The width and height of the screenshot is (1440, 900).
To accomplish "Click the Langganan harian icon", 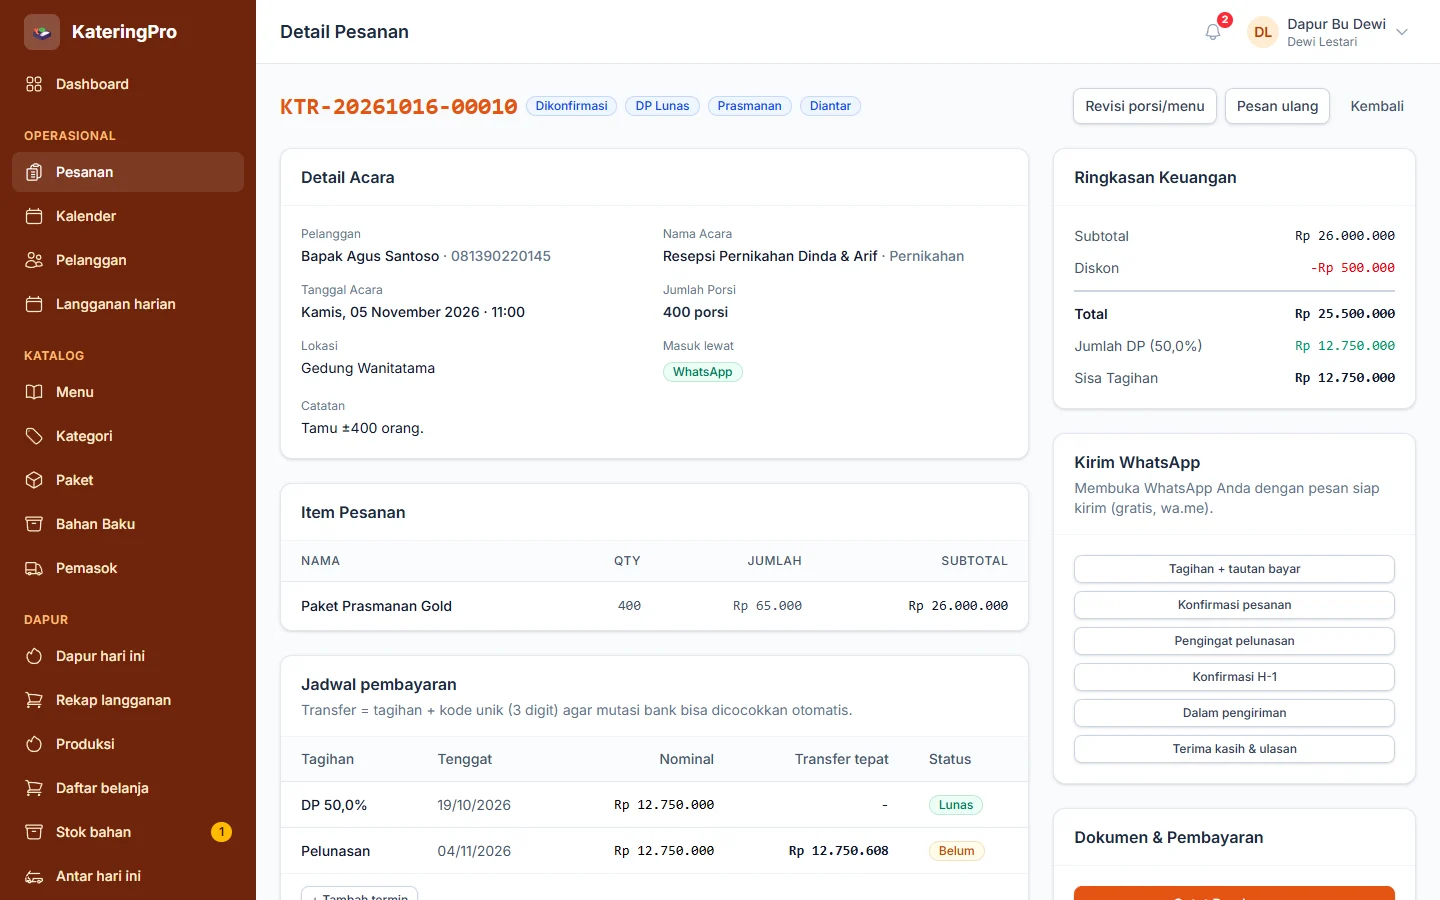I will (x=34, y=304).
